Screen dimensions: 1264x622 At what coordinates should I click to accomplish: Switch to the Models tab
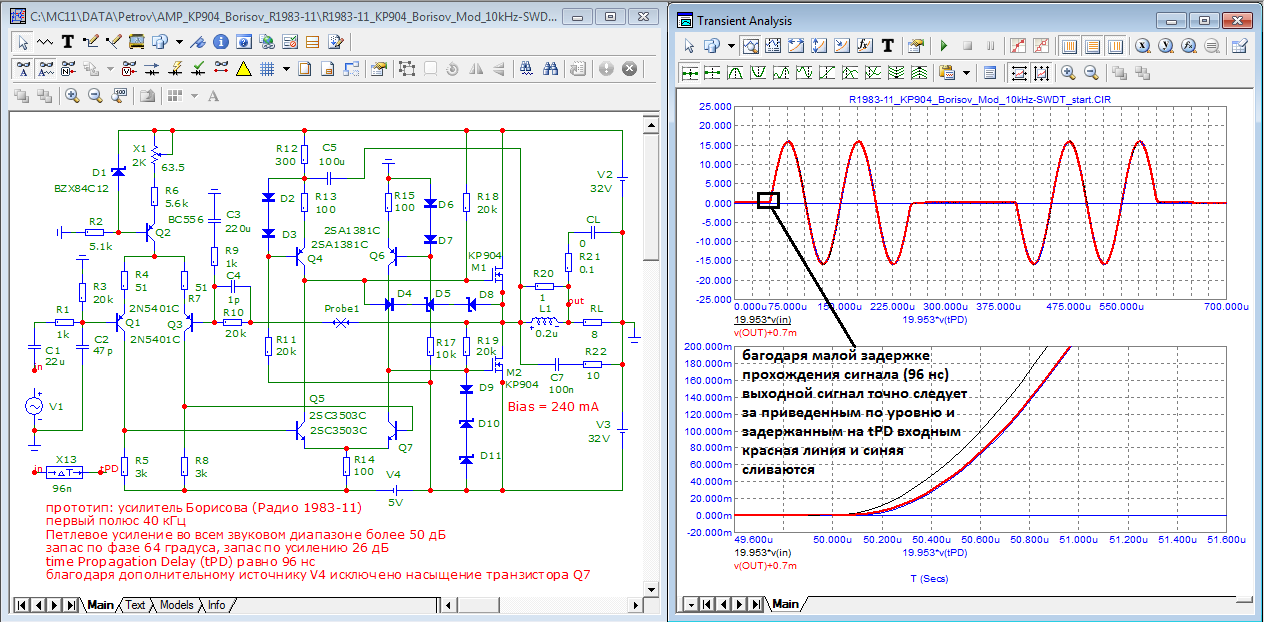point(176,605)
